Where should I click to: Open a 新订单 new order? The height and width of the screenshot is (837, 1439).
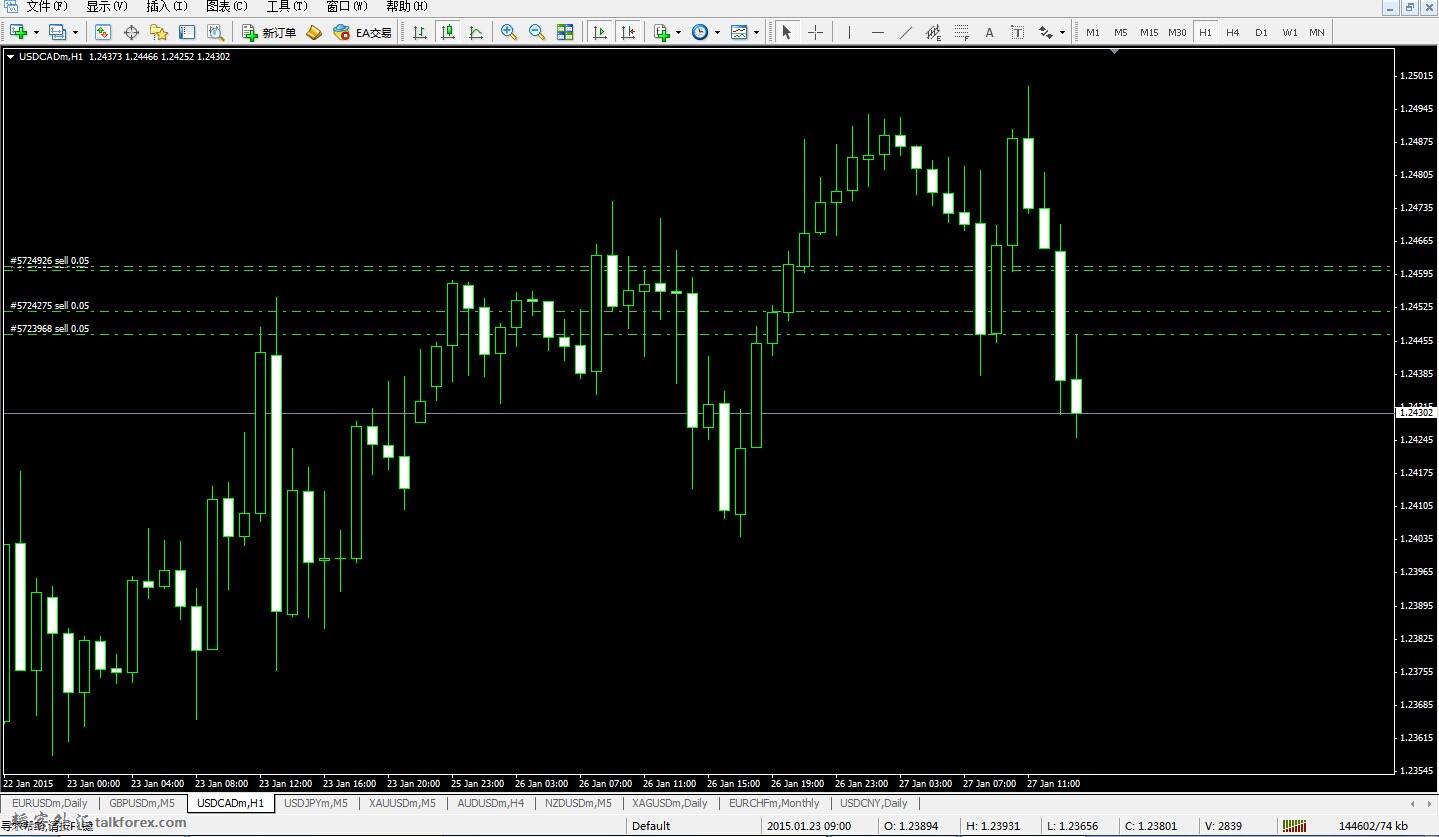[270, 32]
